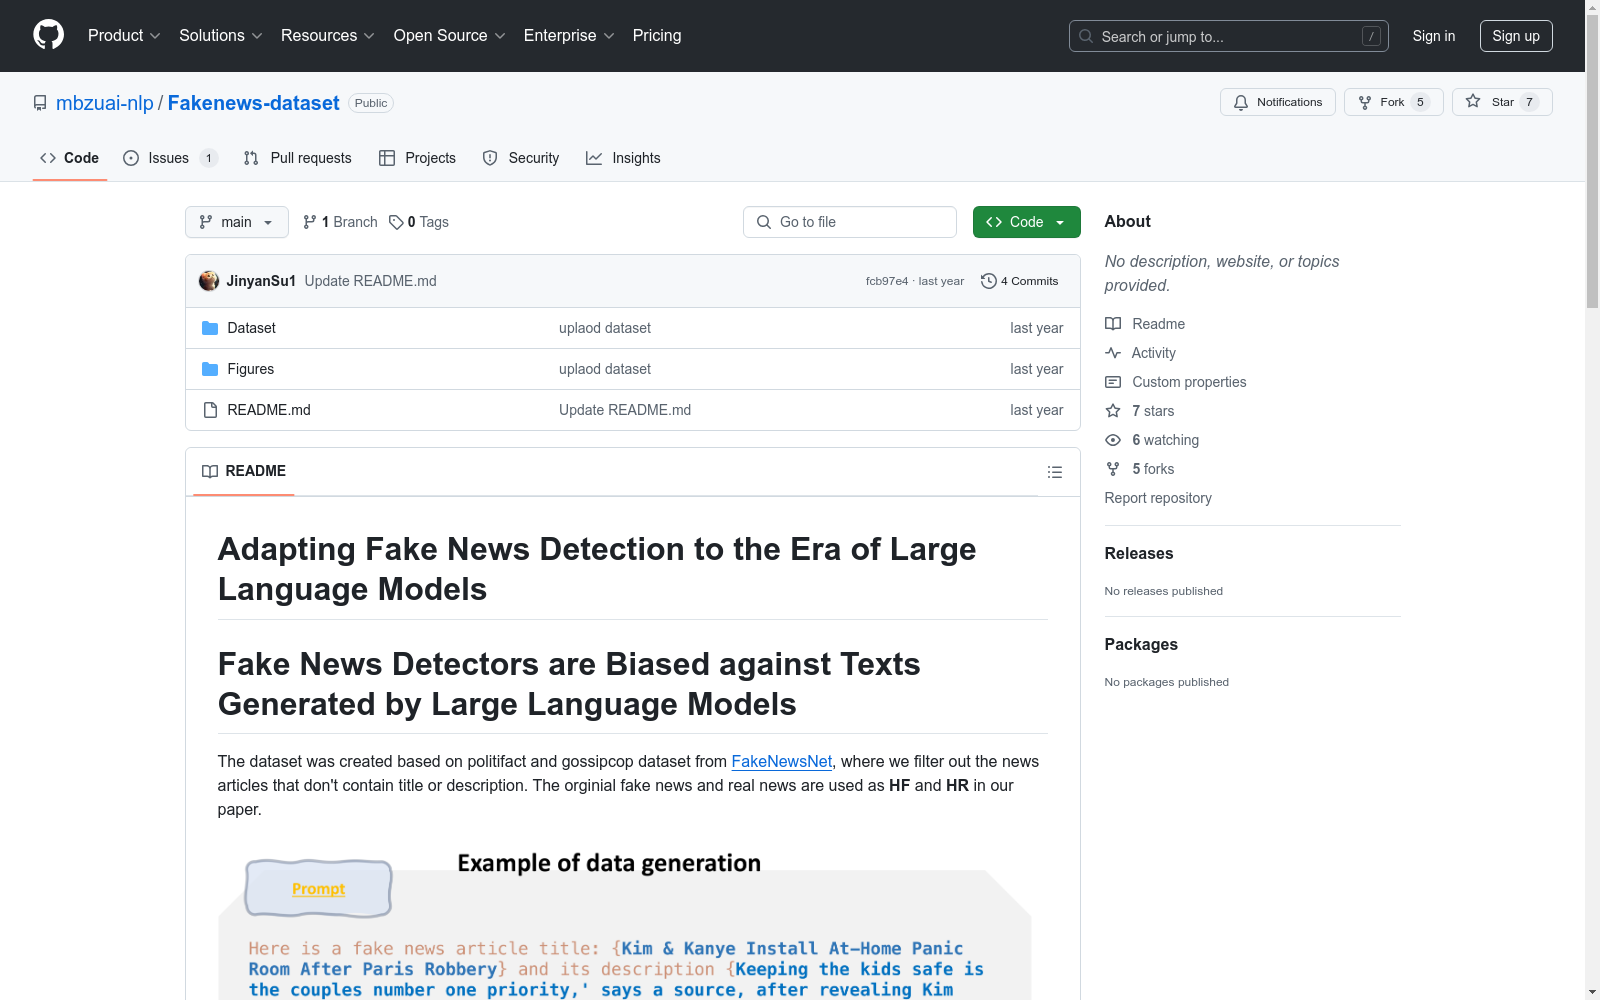Click the Update README.md latest commit message
1600x1000 pixels.
pos(370,281)
